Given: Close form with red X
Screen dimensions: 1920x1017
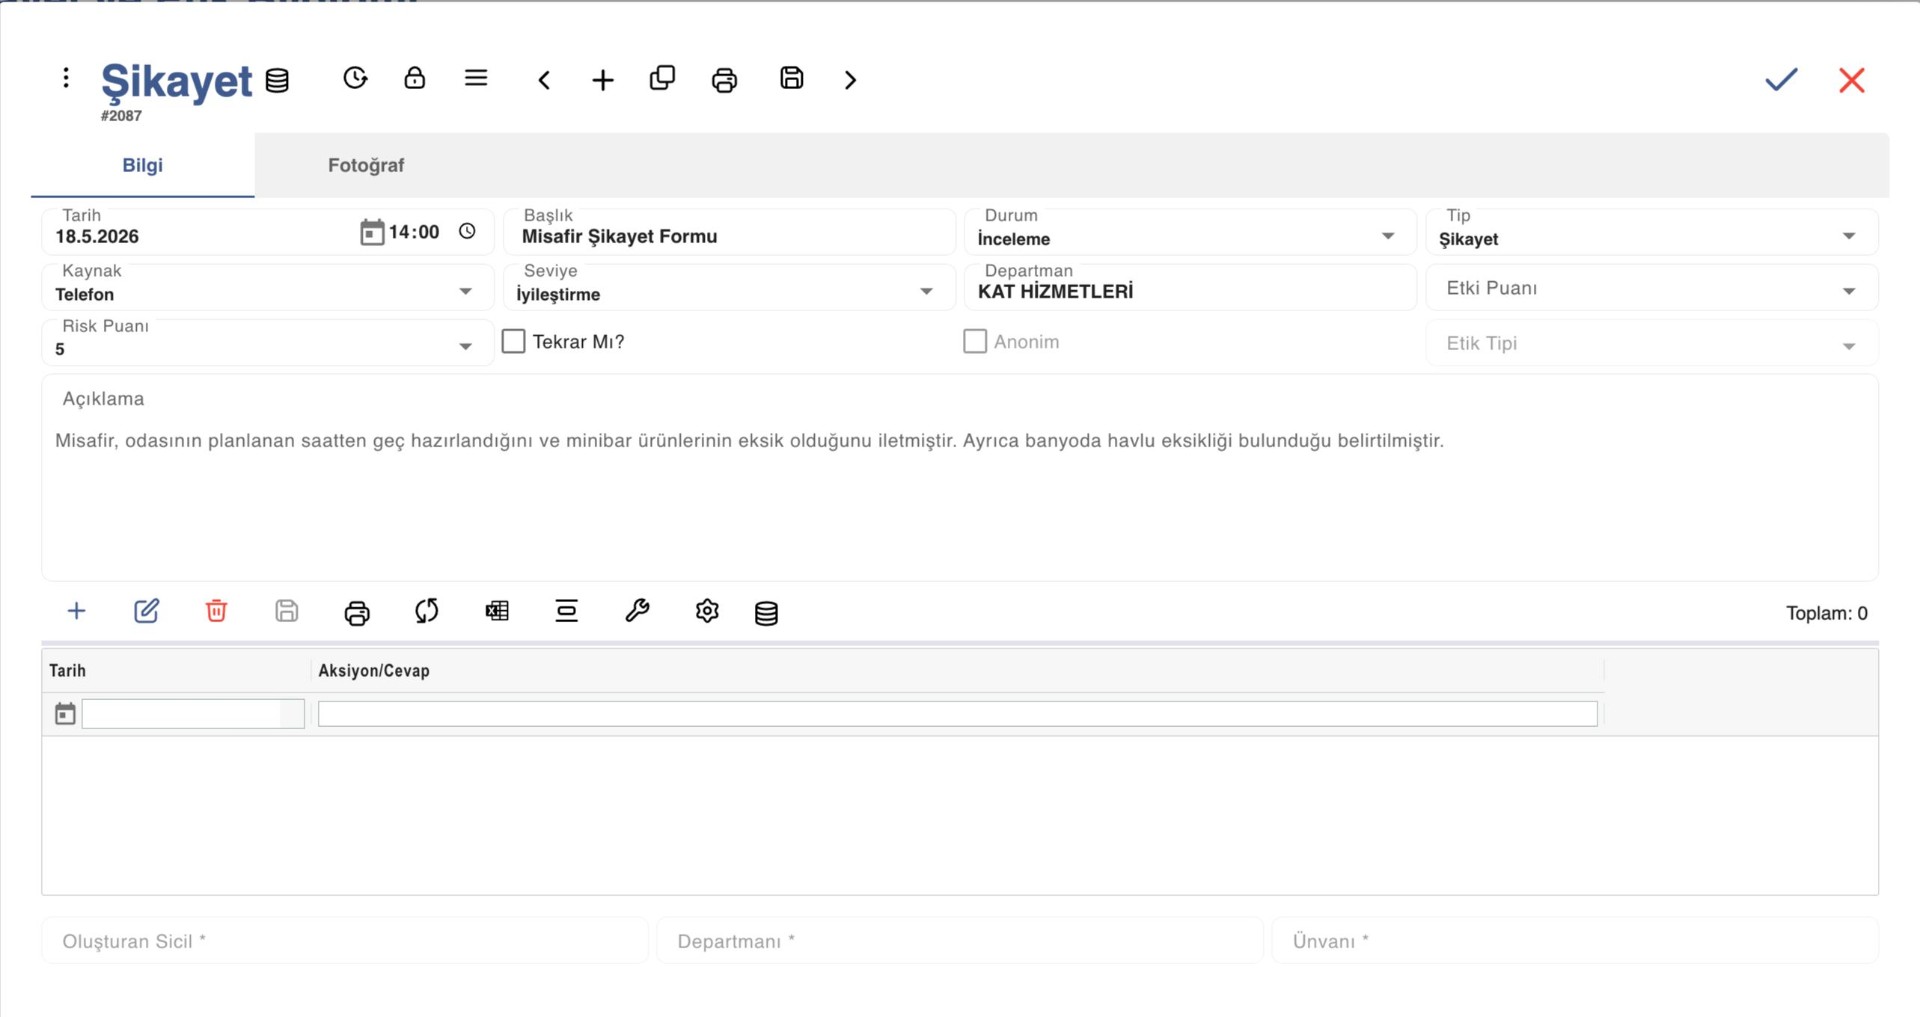Looking at the screenshot, I should pyautogui.click(x=1852, y=80).
